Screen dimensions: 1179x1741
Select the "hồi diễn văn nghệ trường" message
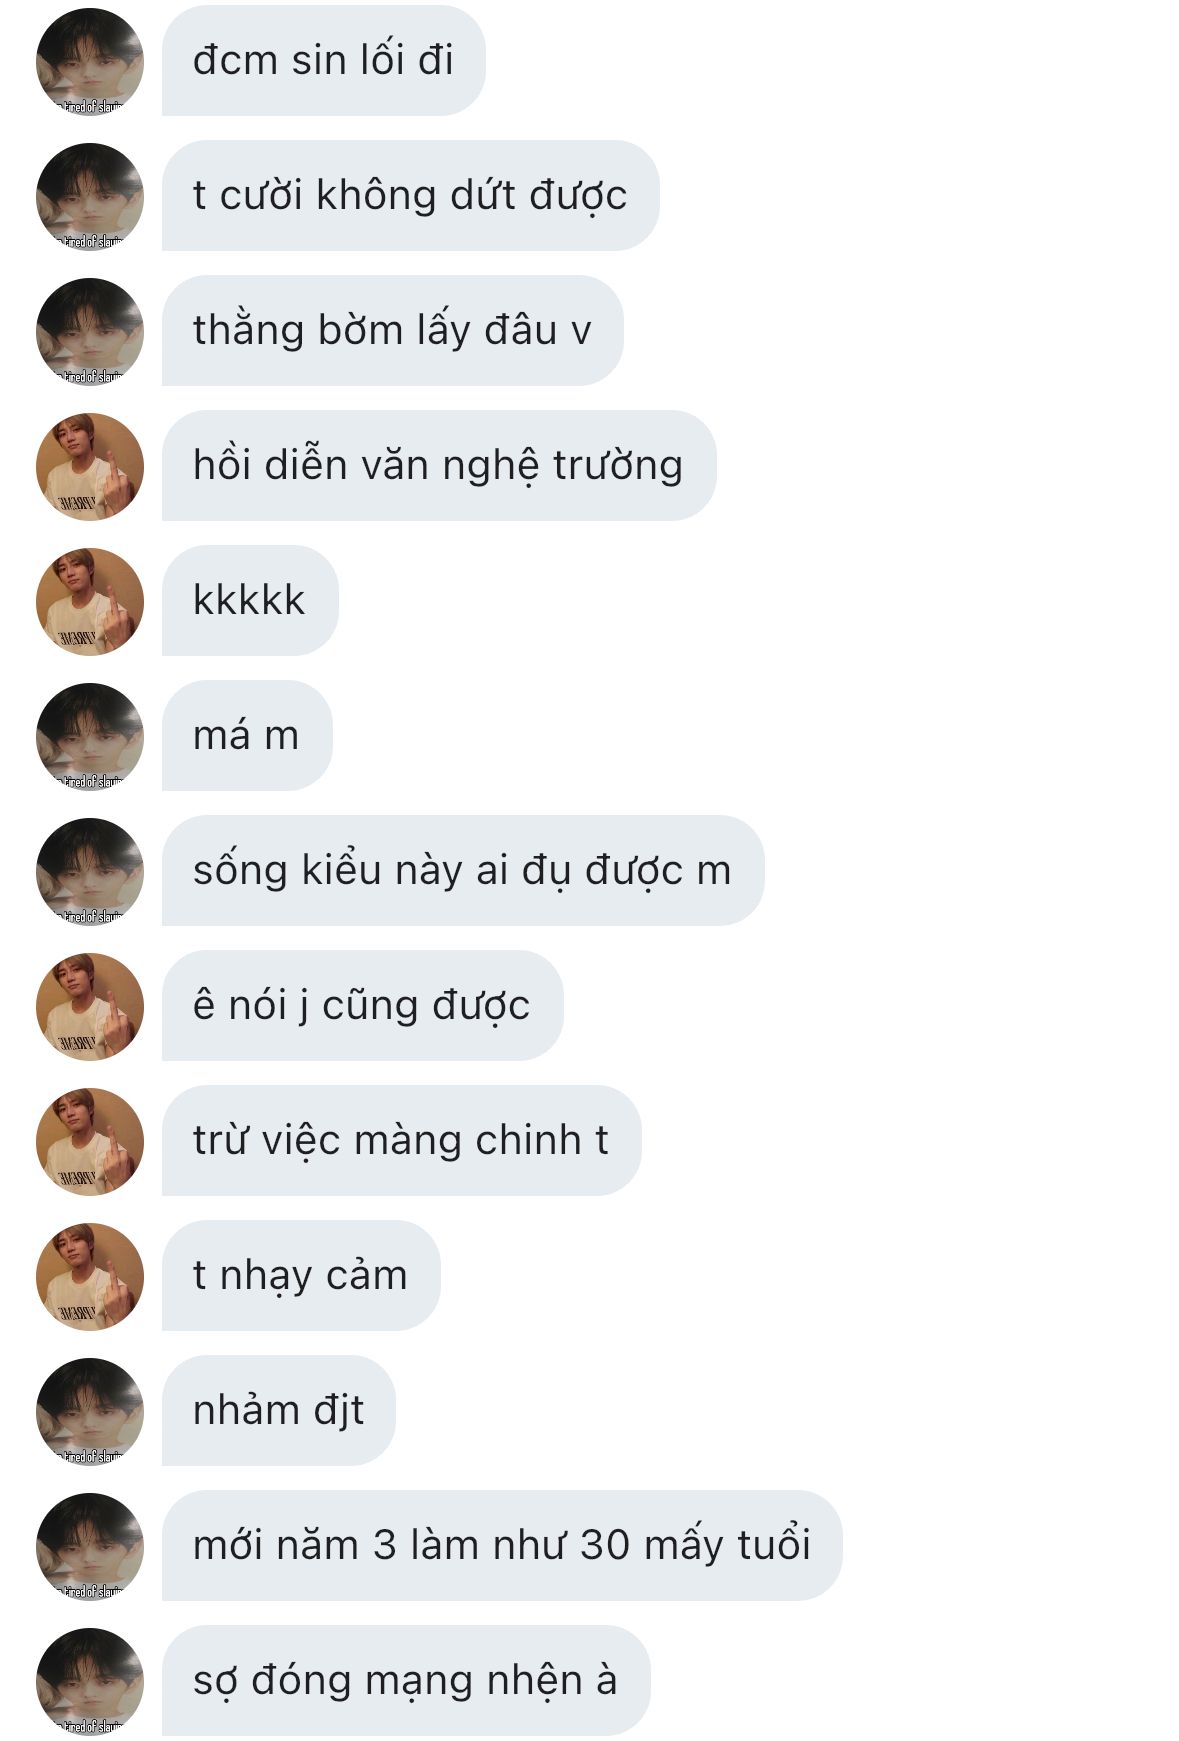439,466
